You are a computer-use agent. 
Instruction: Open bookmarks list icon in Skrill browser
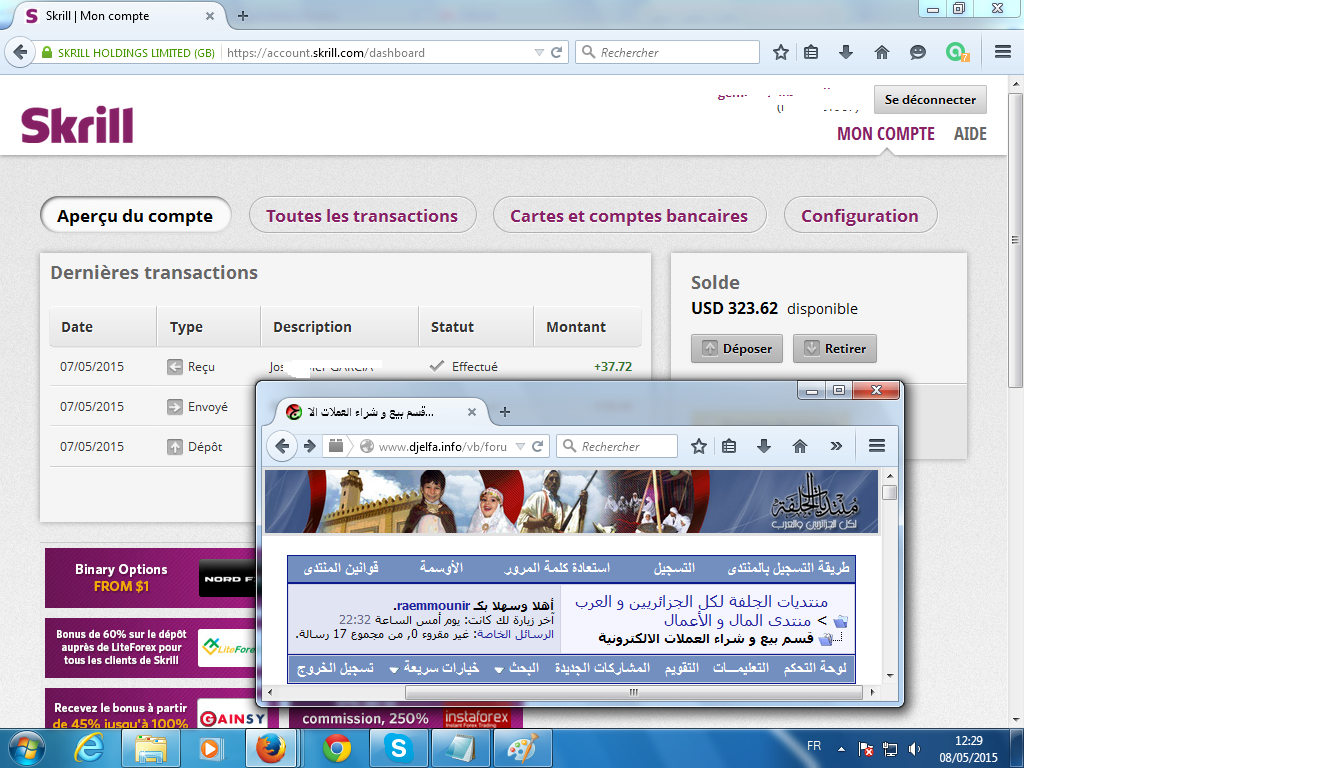pyautogui.click(x=811, y=52)
